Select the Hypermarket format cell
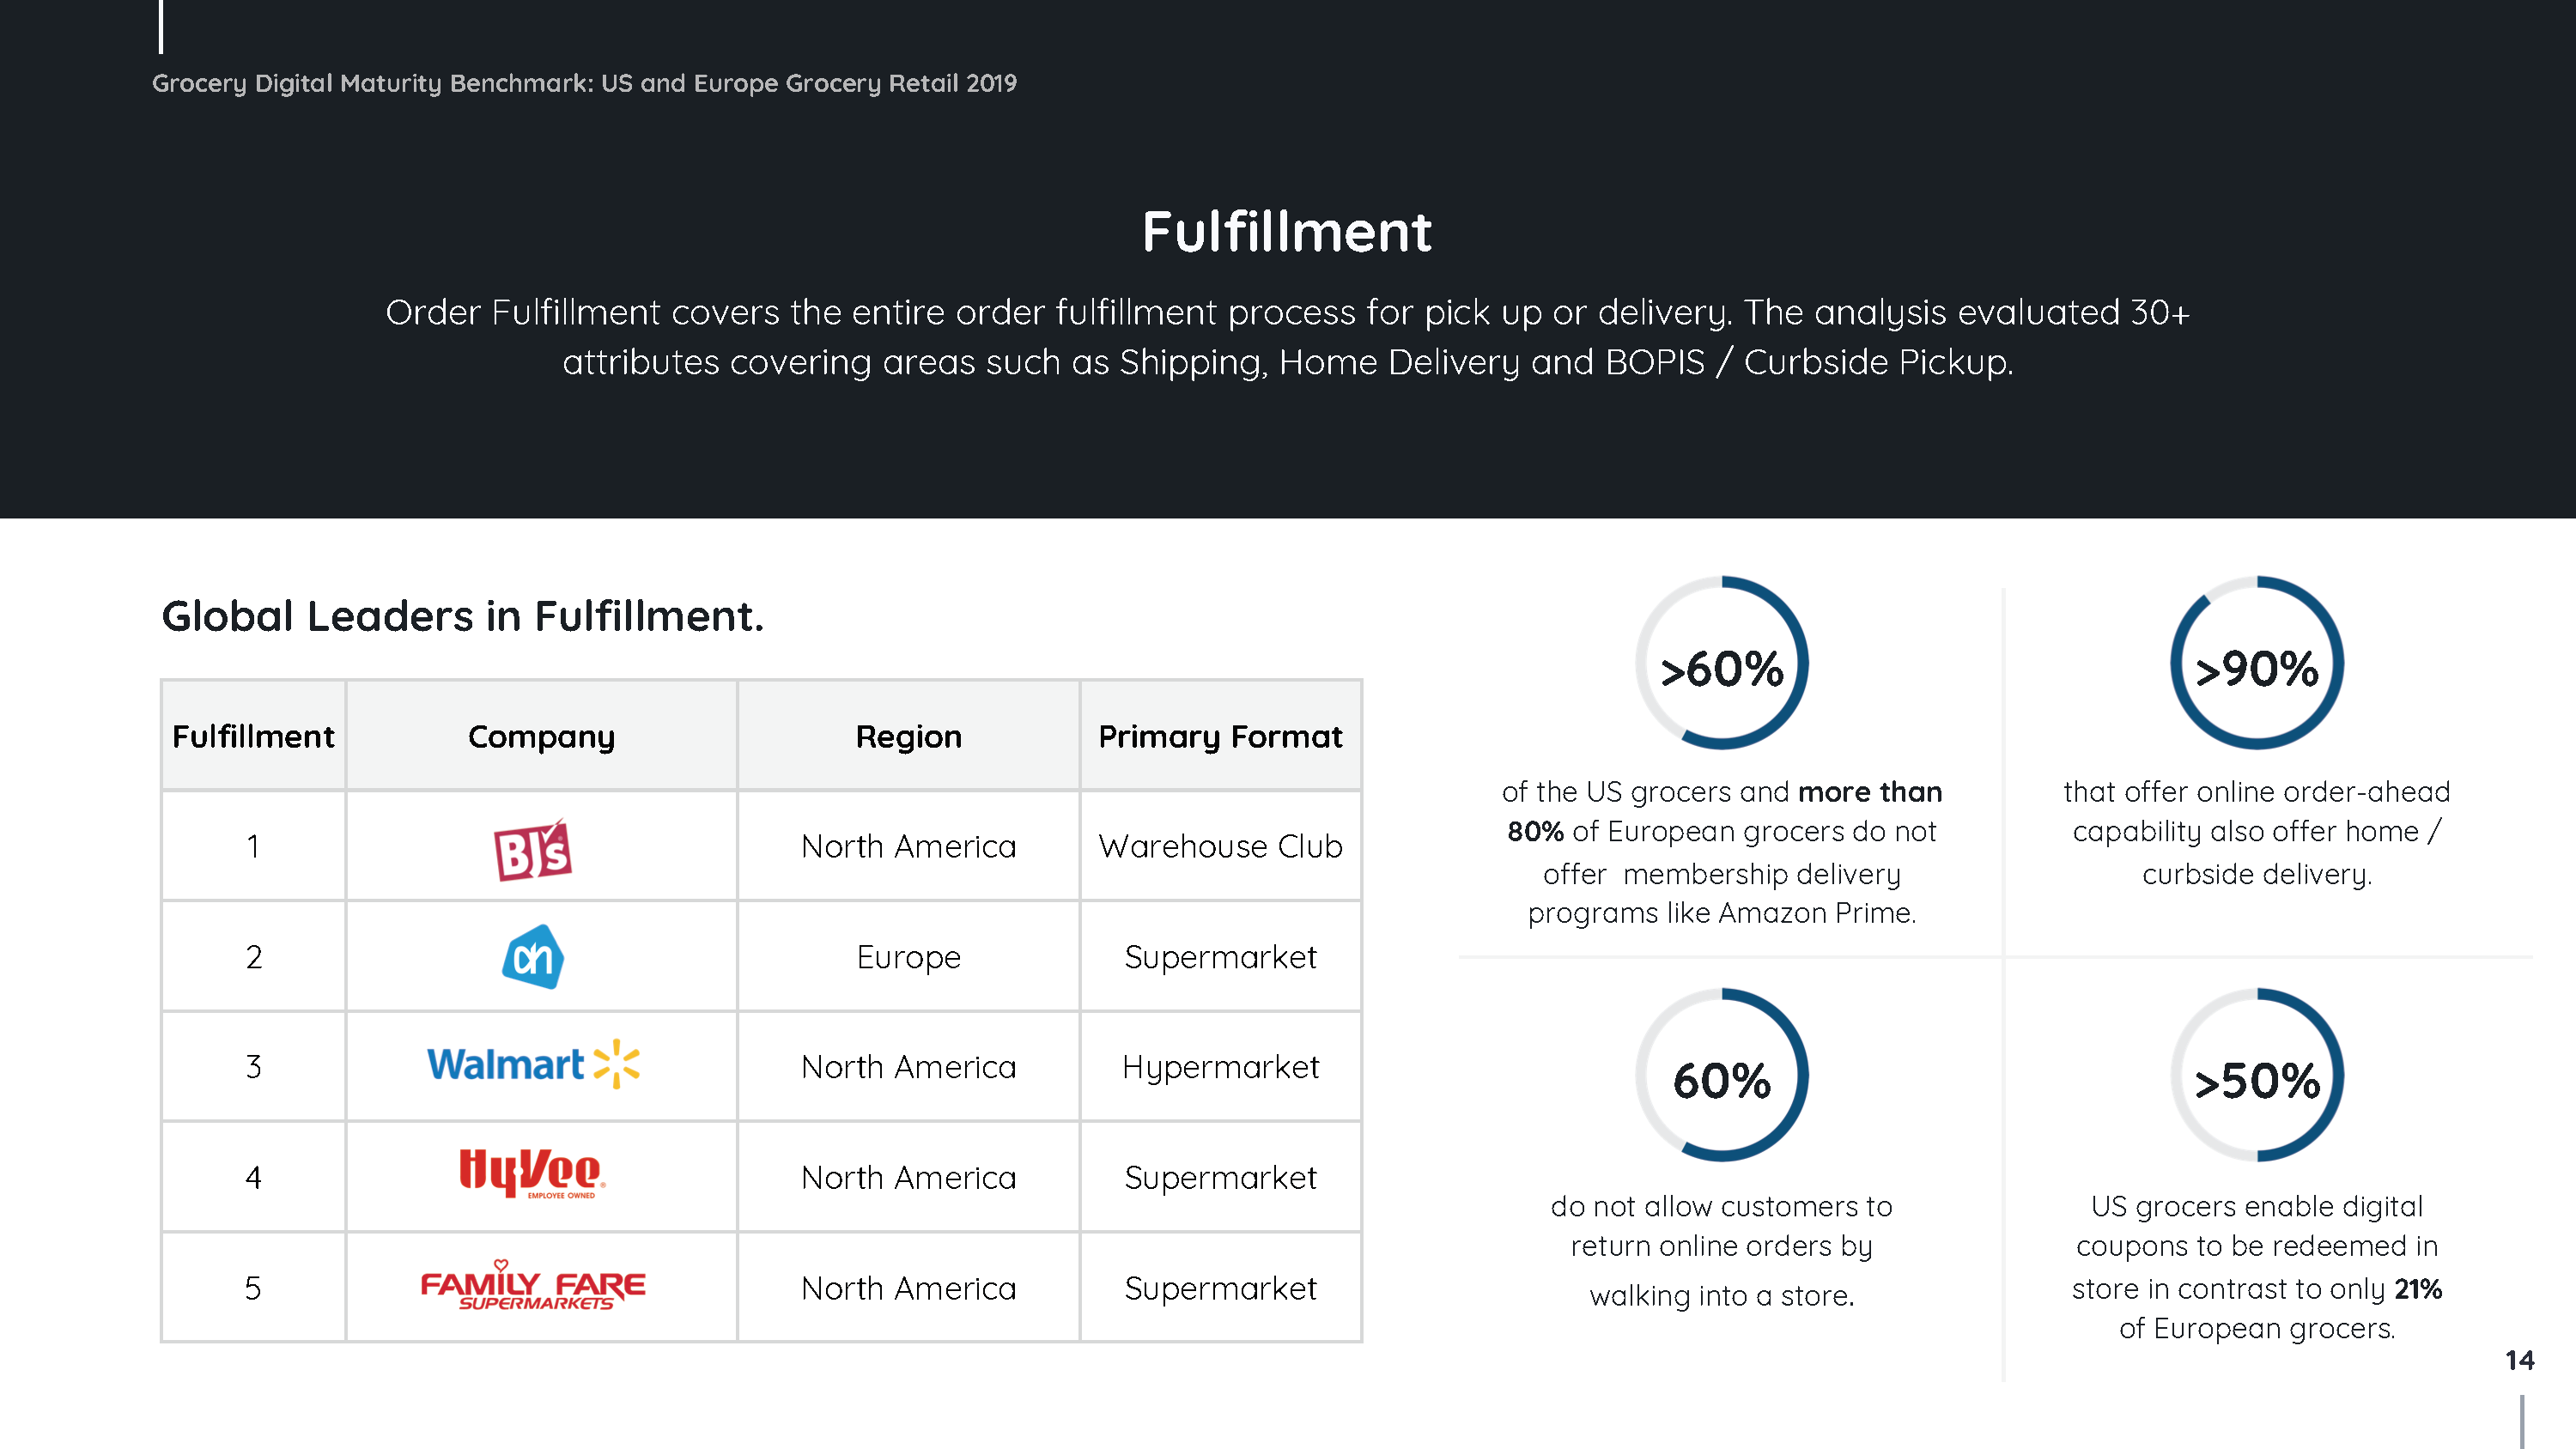 [x=1220, y=1067]
